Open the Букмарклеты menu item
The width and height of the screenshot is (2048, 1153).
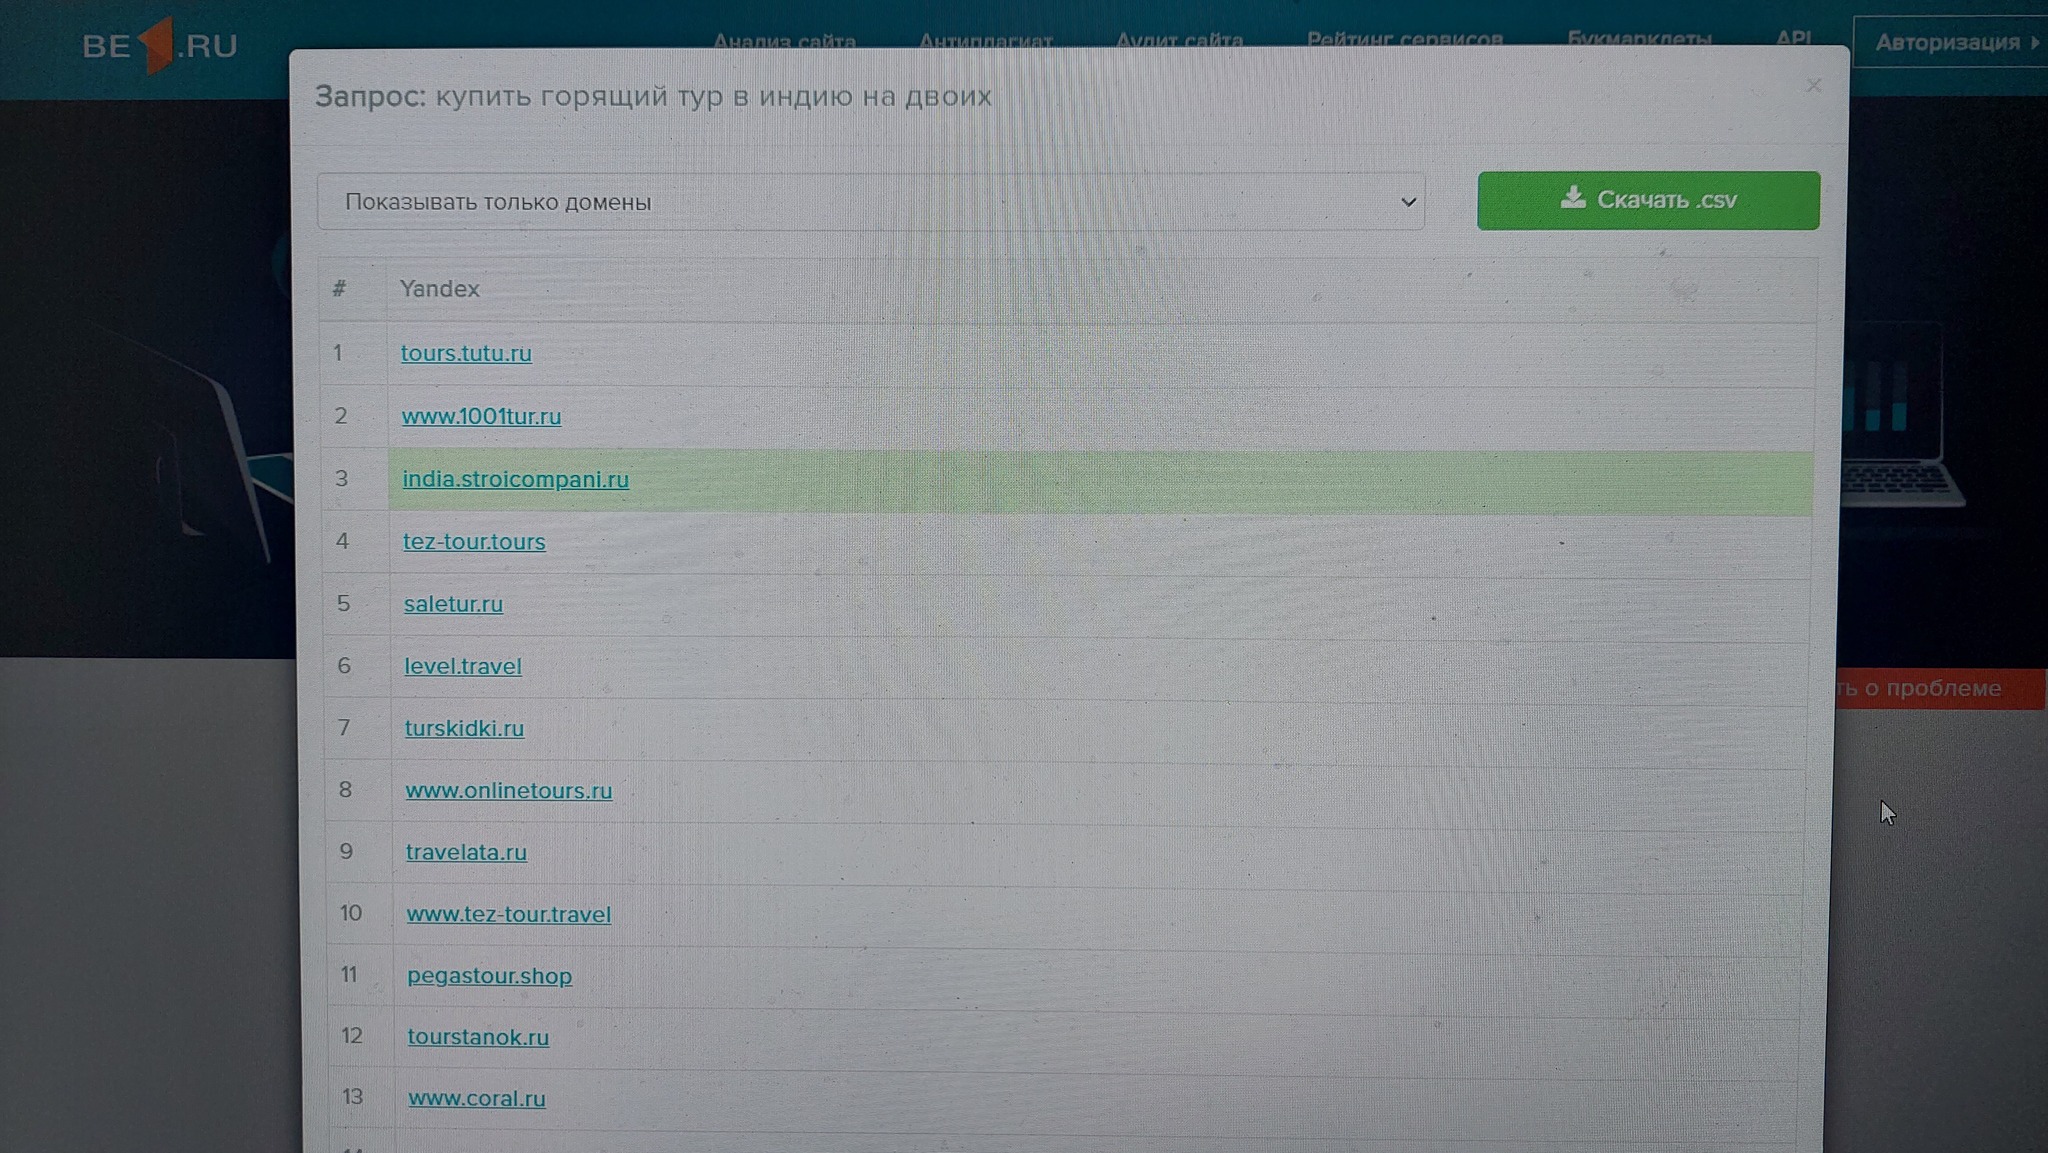[1639, 38]
